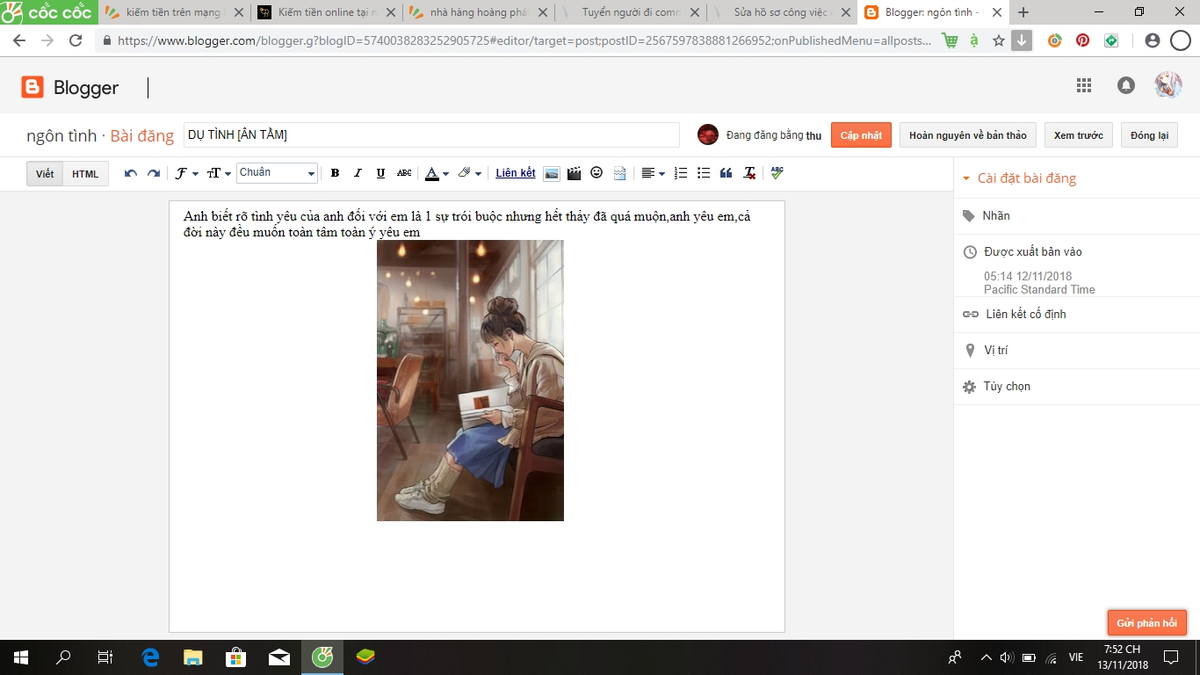Insert a jump break with the torn page icon
This screenshot has width=1200, height=675.
pyautogui.click(x=620, y=173)
